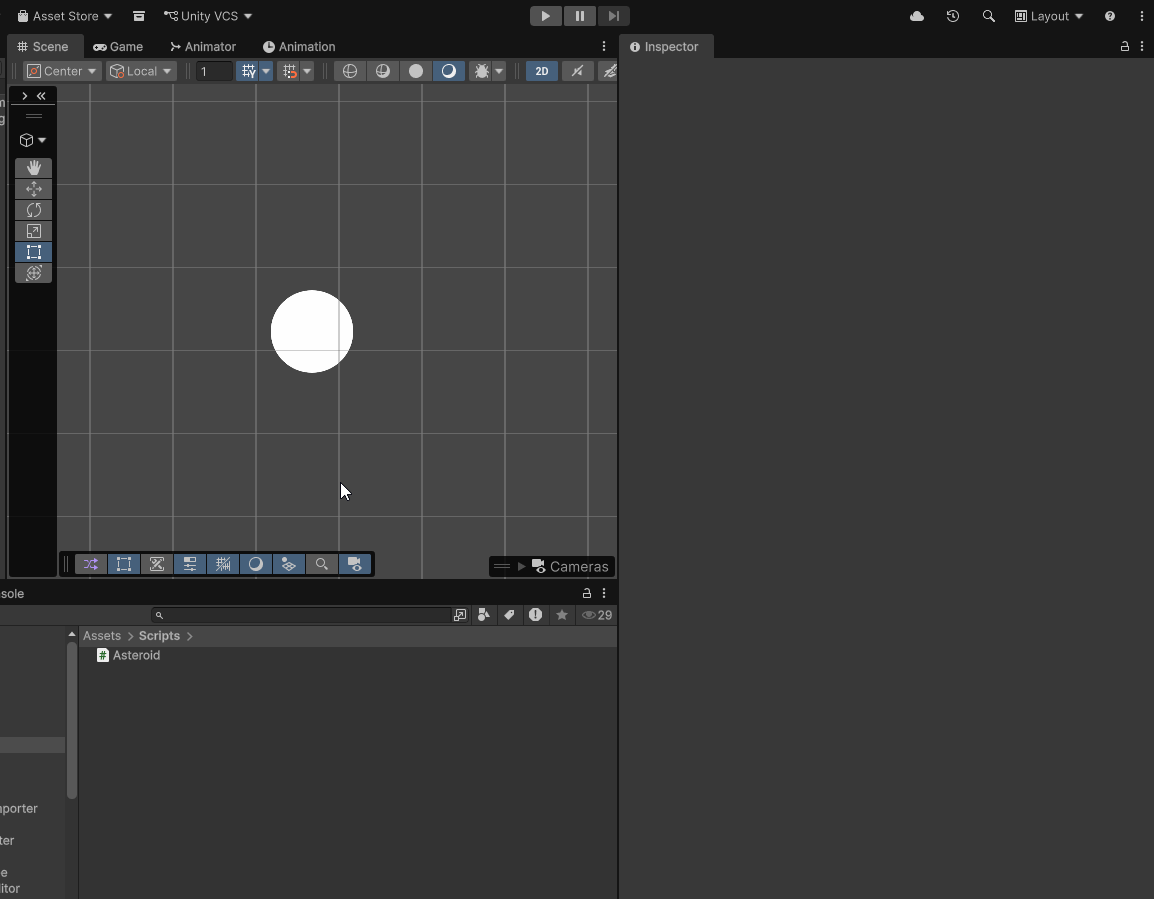Toggle grid visibility button
This screenshot has width=1154, height=899.
tap(249, 71)
